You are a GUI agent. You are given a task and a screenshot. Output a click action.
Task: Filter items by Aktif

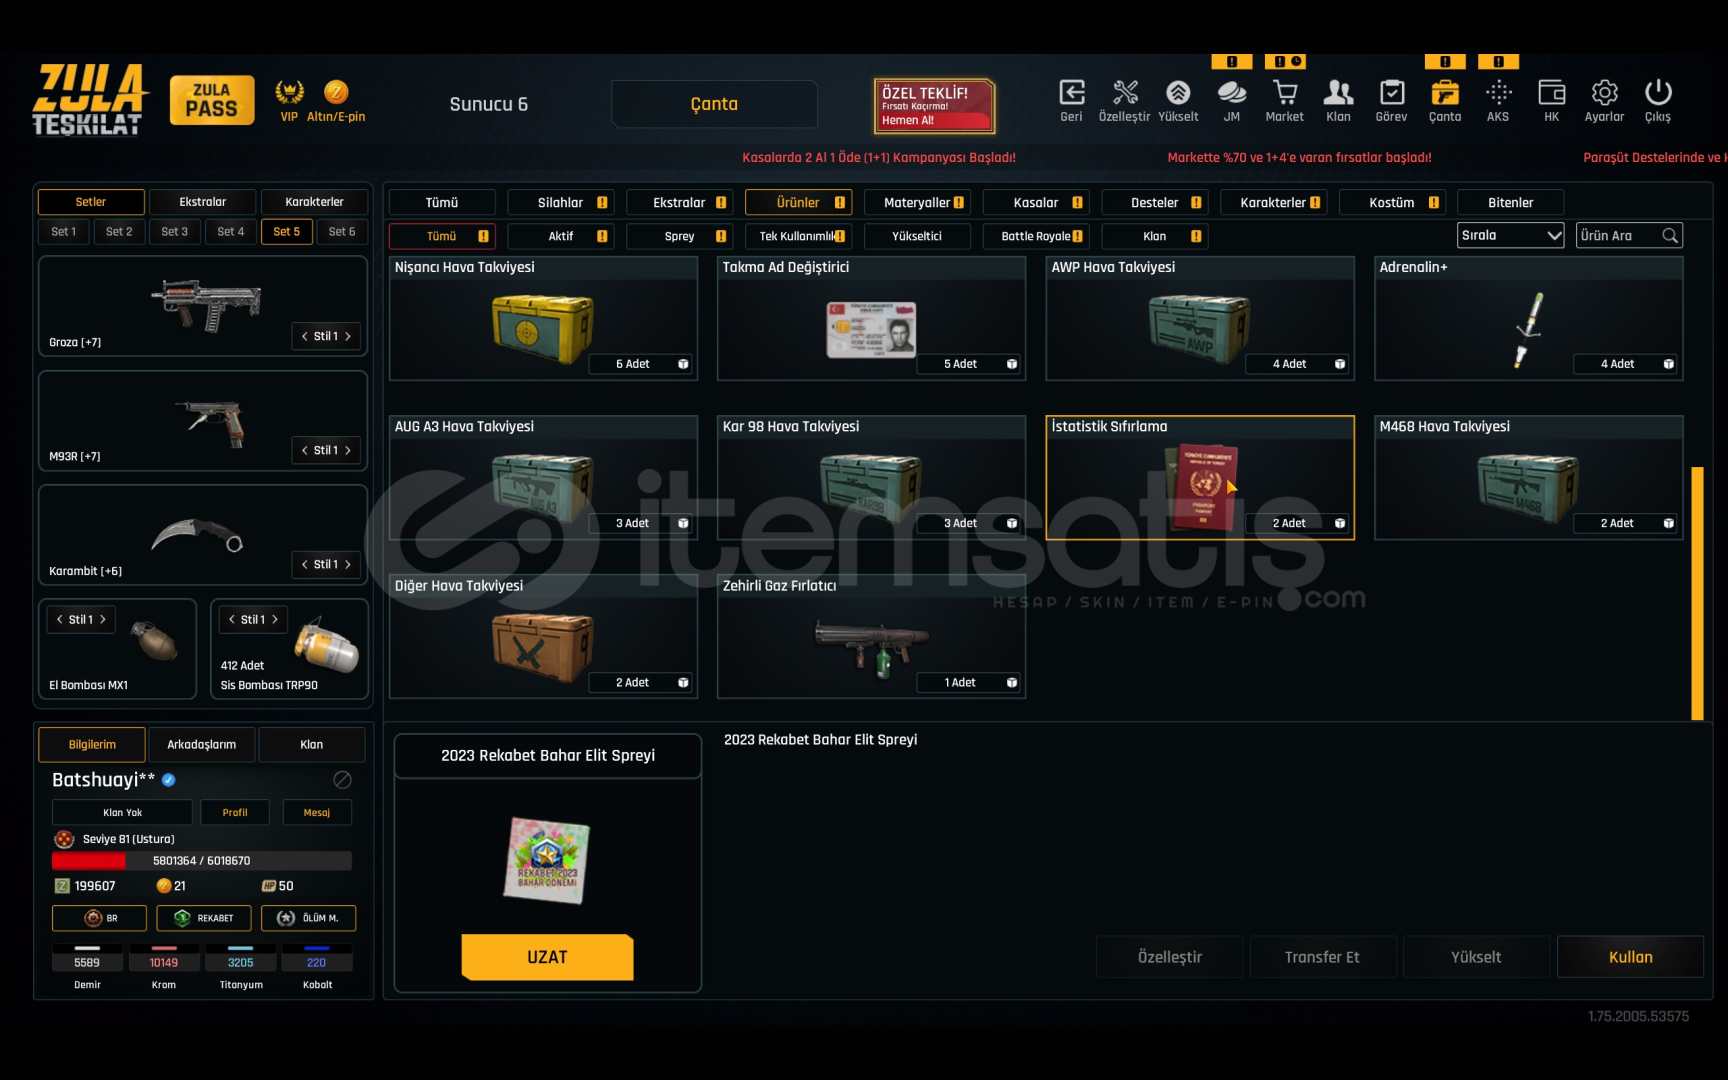[560, 236]
